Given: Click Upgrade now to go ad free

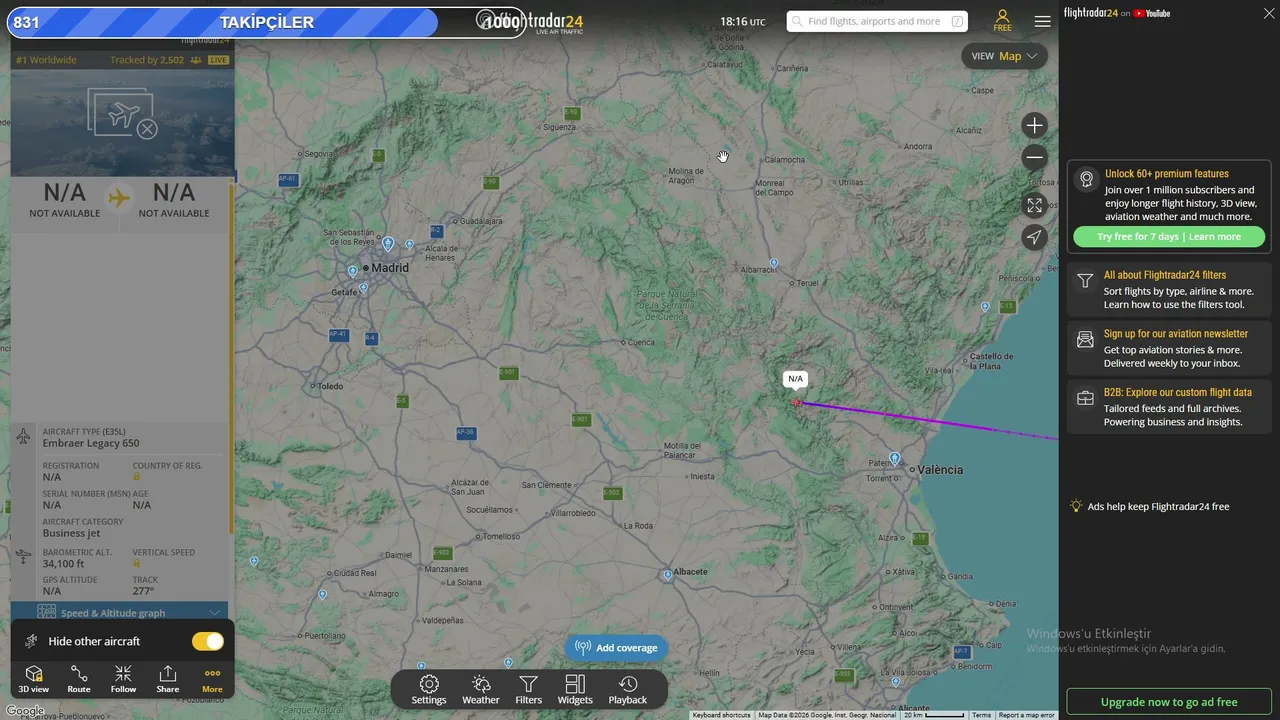Looking at the screenshot, I should (x=1169, y=702).
